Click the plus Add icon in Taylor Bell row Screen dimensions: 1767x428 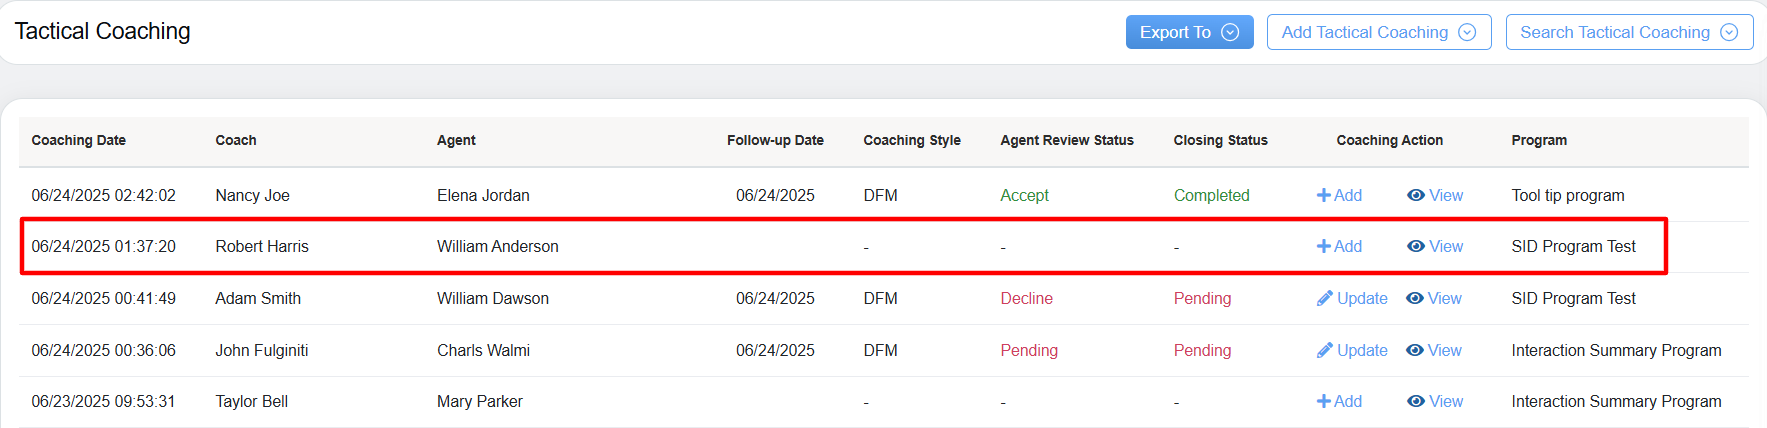1324,401
